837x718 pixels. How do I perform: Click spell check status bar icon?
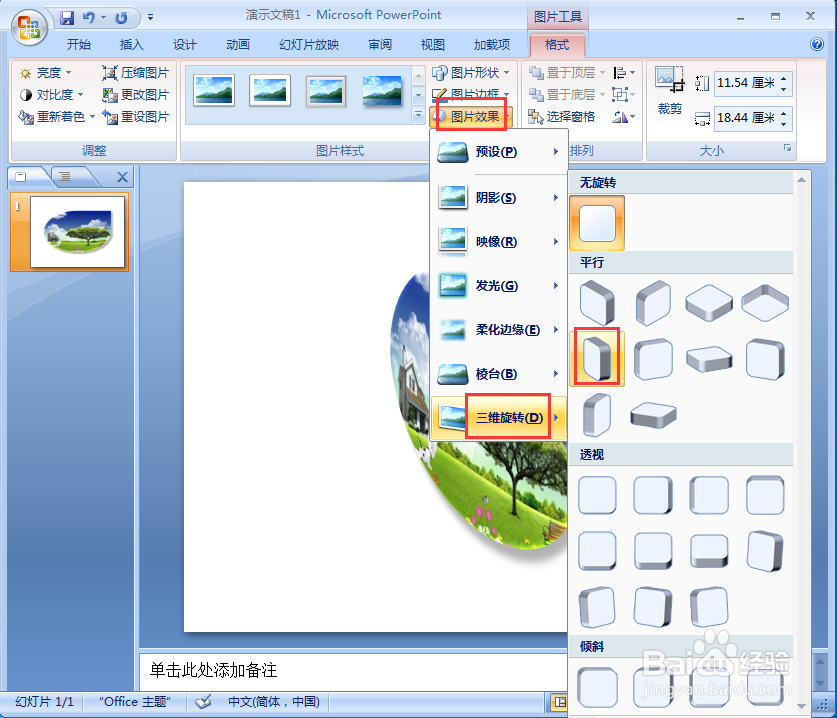tap(203, 702)
